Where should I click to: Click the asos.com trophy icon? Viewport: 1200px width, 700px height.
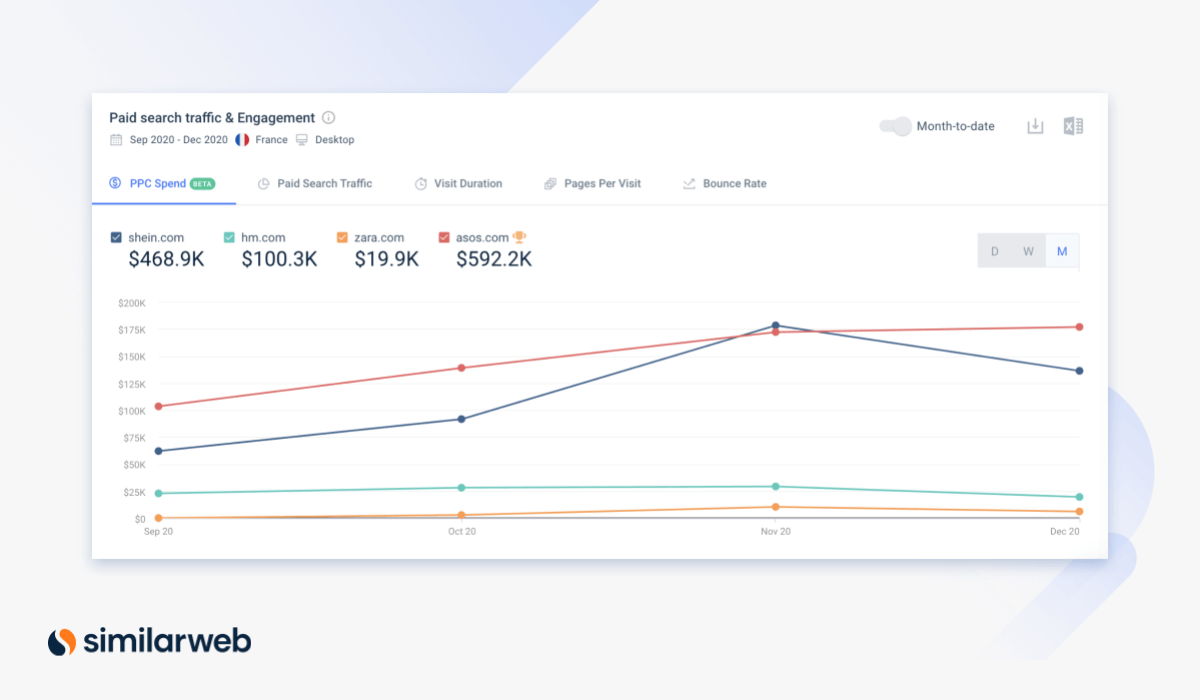point(519,237)
